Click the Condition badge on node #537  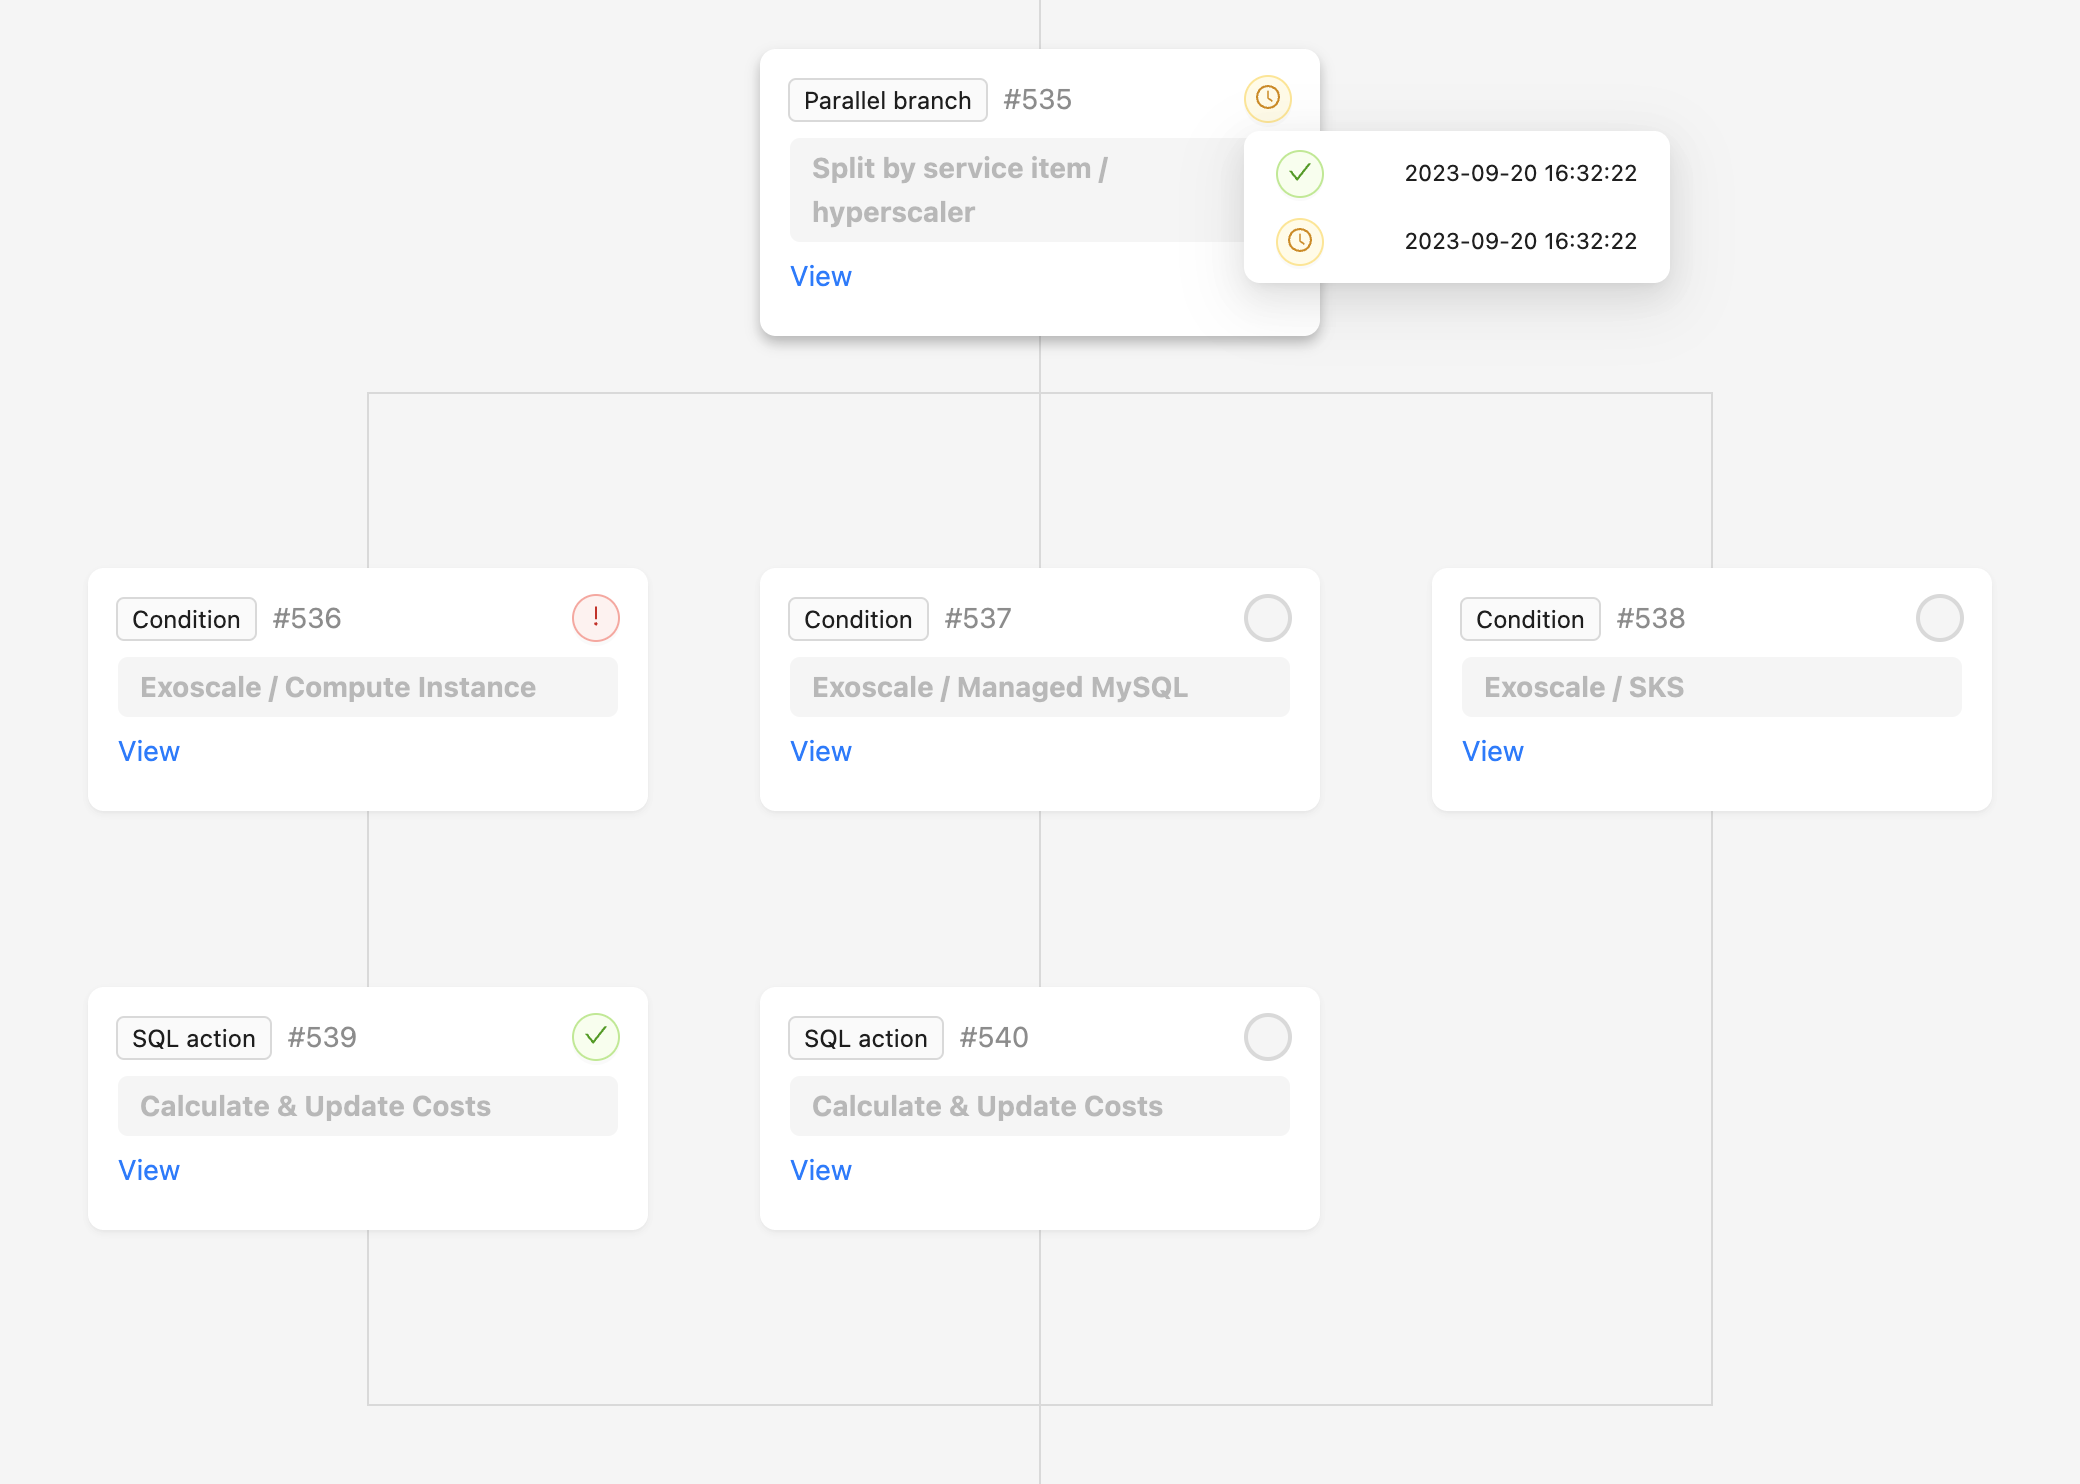click(x=858, y=618)
